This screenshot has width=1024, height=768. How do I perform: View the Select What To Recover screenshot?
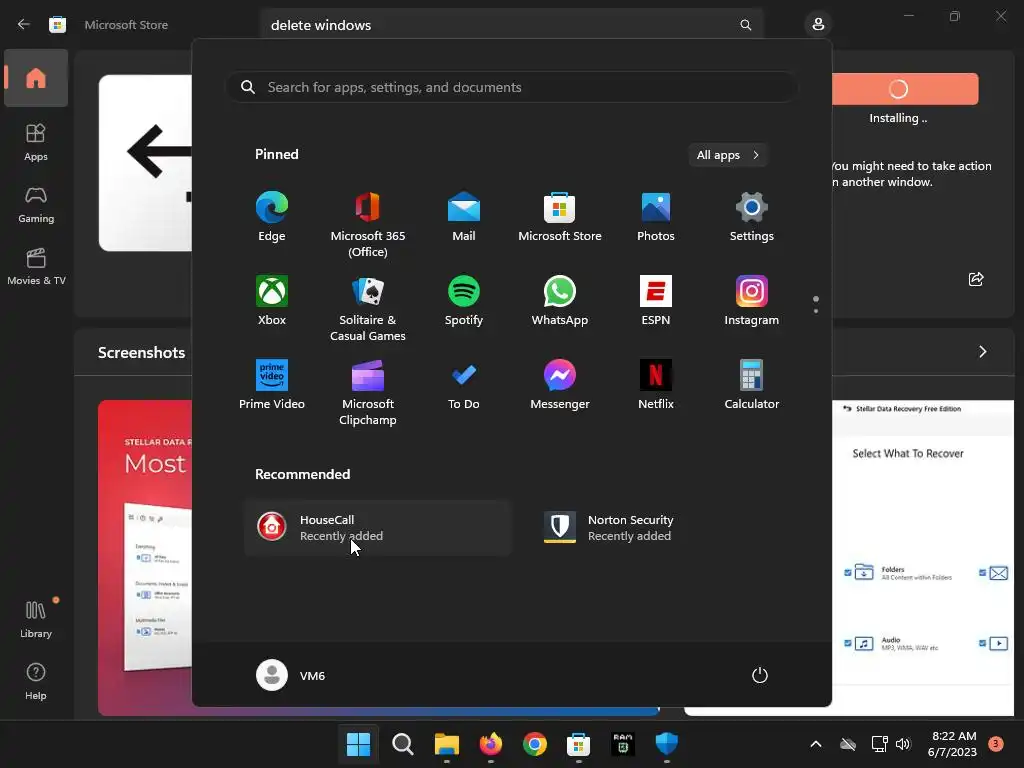(923, 558)
